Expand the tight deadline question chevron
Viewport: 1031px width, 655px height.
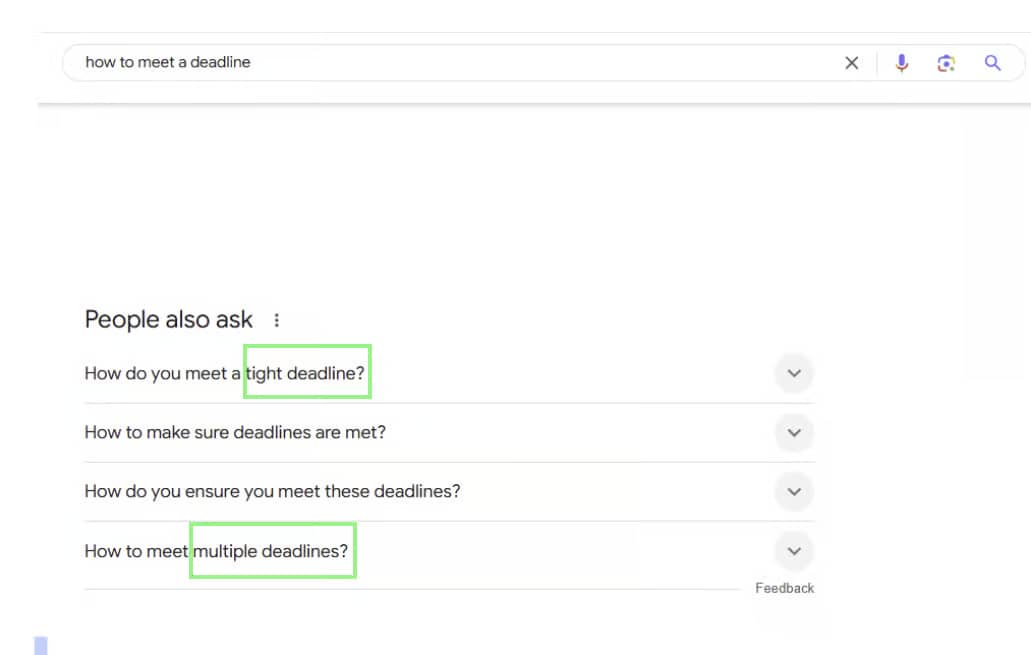tap(794, 372)
